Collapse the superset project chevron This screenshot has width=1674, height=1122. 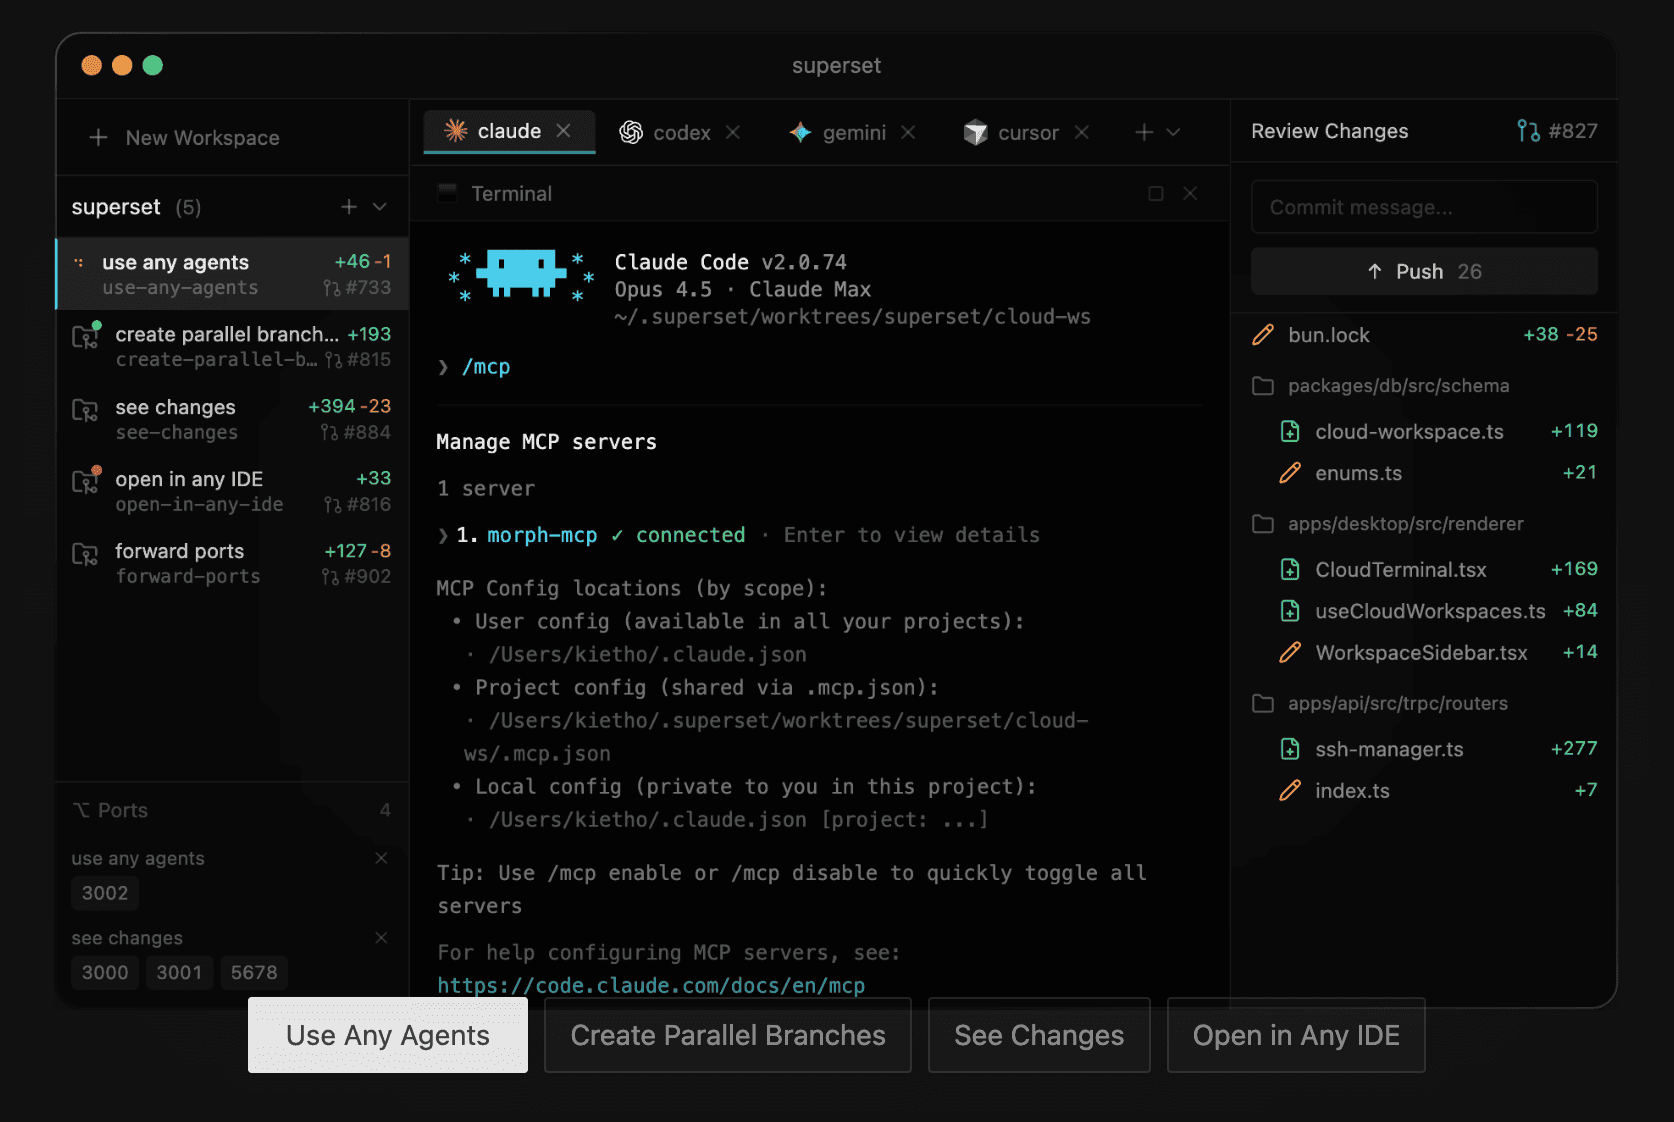pyautogui.click(x=380, y=207)
